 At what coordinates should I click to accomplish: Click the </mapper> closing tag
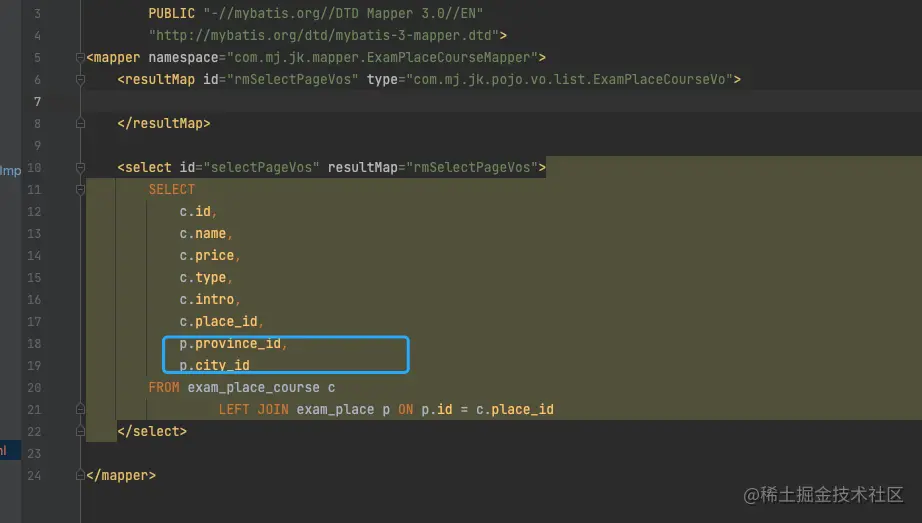[121, 475]
